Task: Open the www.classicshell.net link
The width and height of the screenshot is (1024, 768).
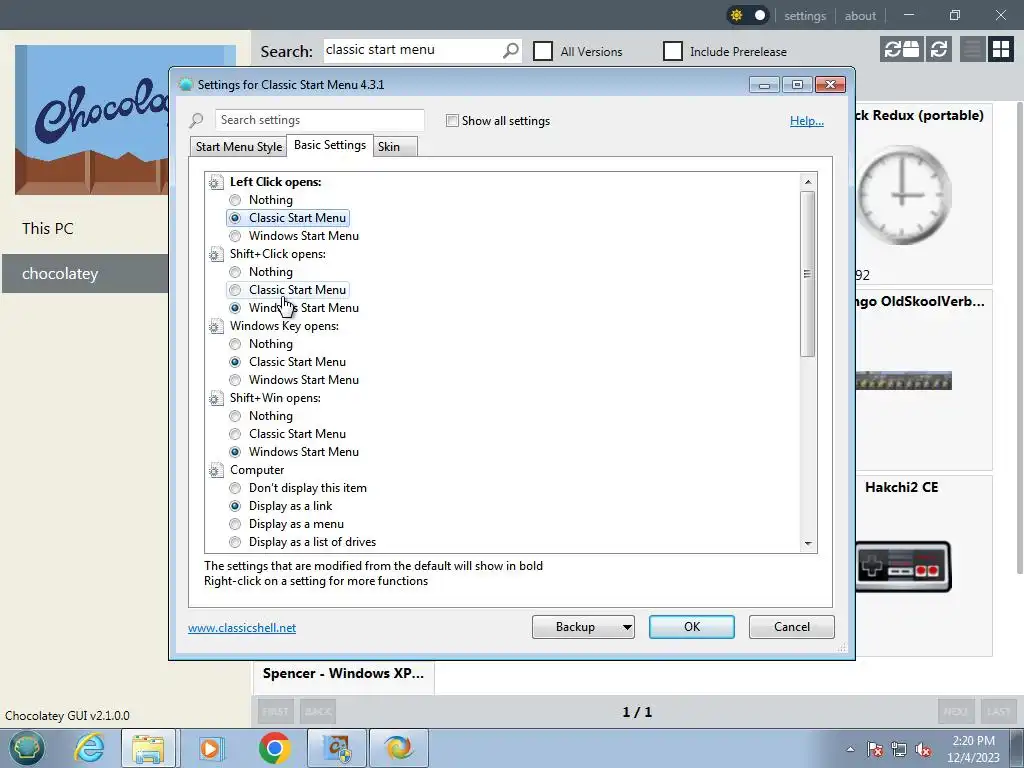Action: pyautogui.click(x=242, y=628)
